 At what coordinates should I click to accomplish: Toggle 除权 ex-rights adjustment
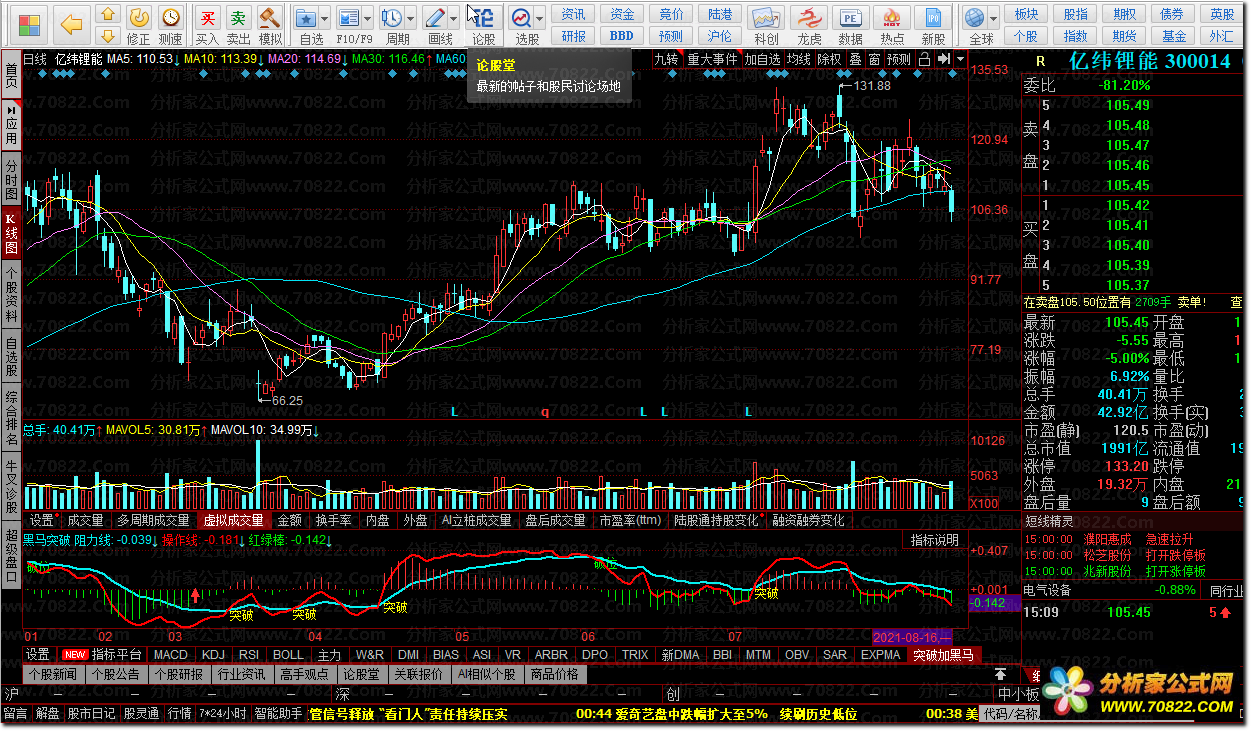(830, 59)
